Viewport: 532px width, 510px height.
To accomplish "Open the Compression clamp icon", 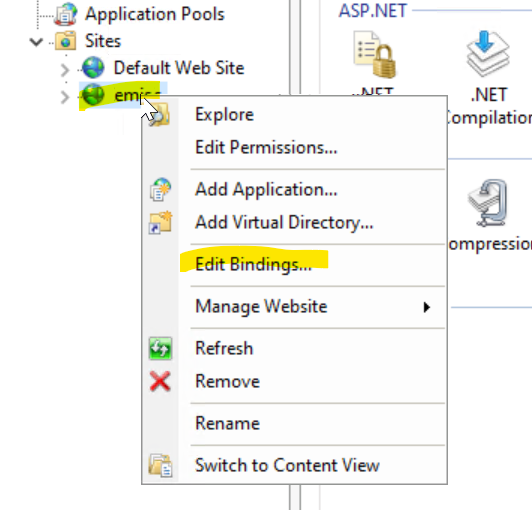I will coord(488,203).
